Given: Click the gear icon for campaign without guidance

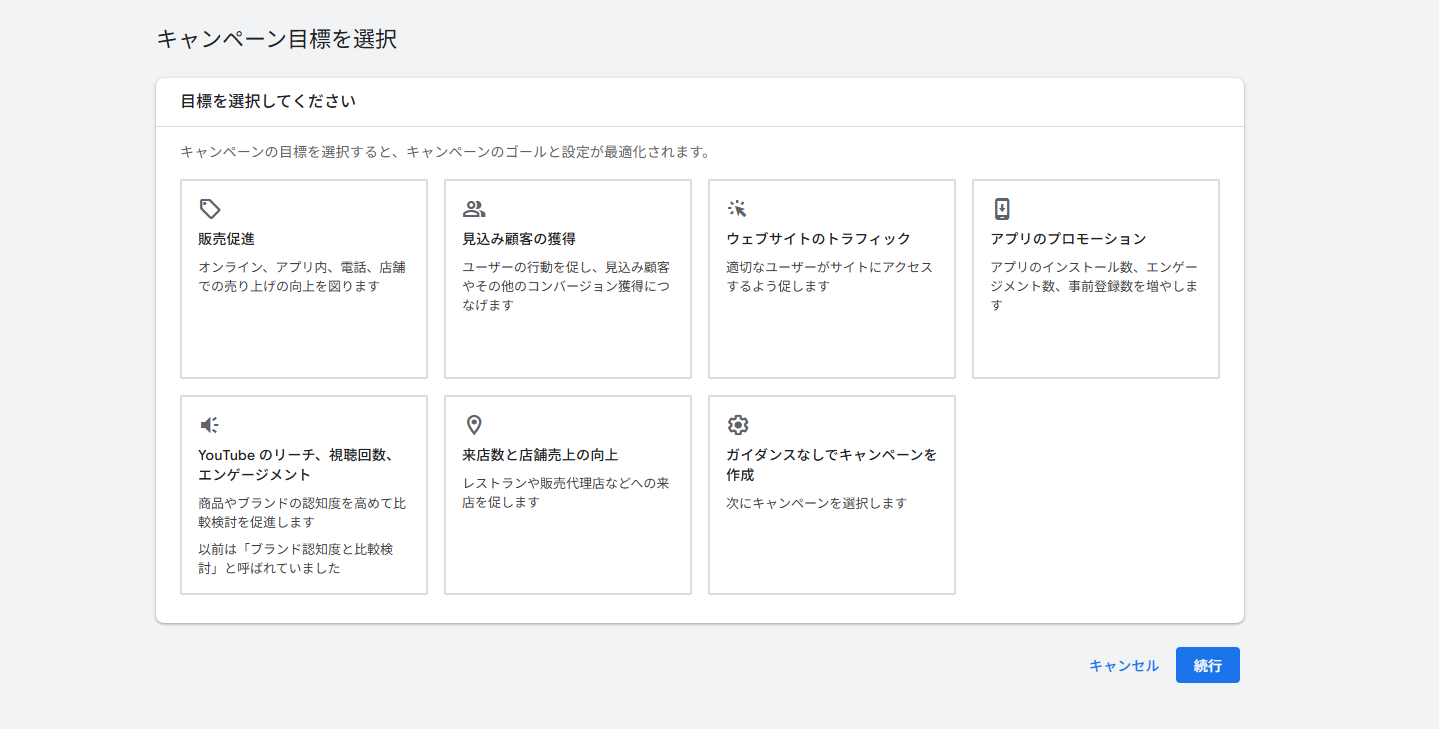Looking at the screenshot, I should pos(738,425).
